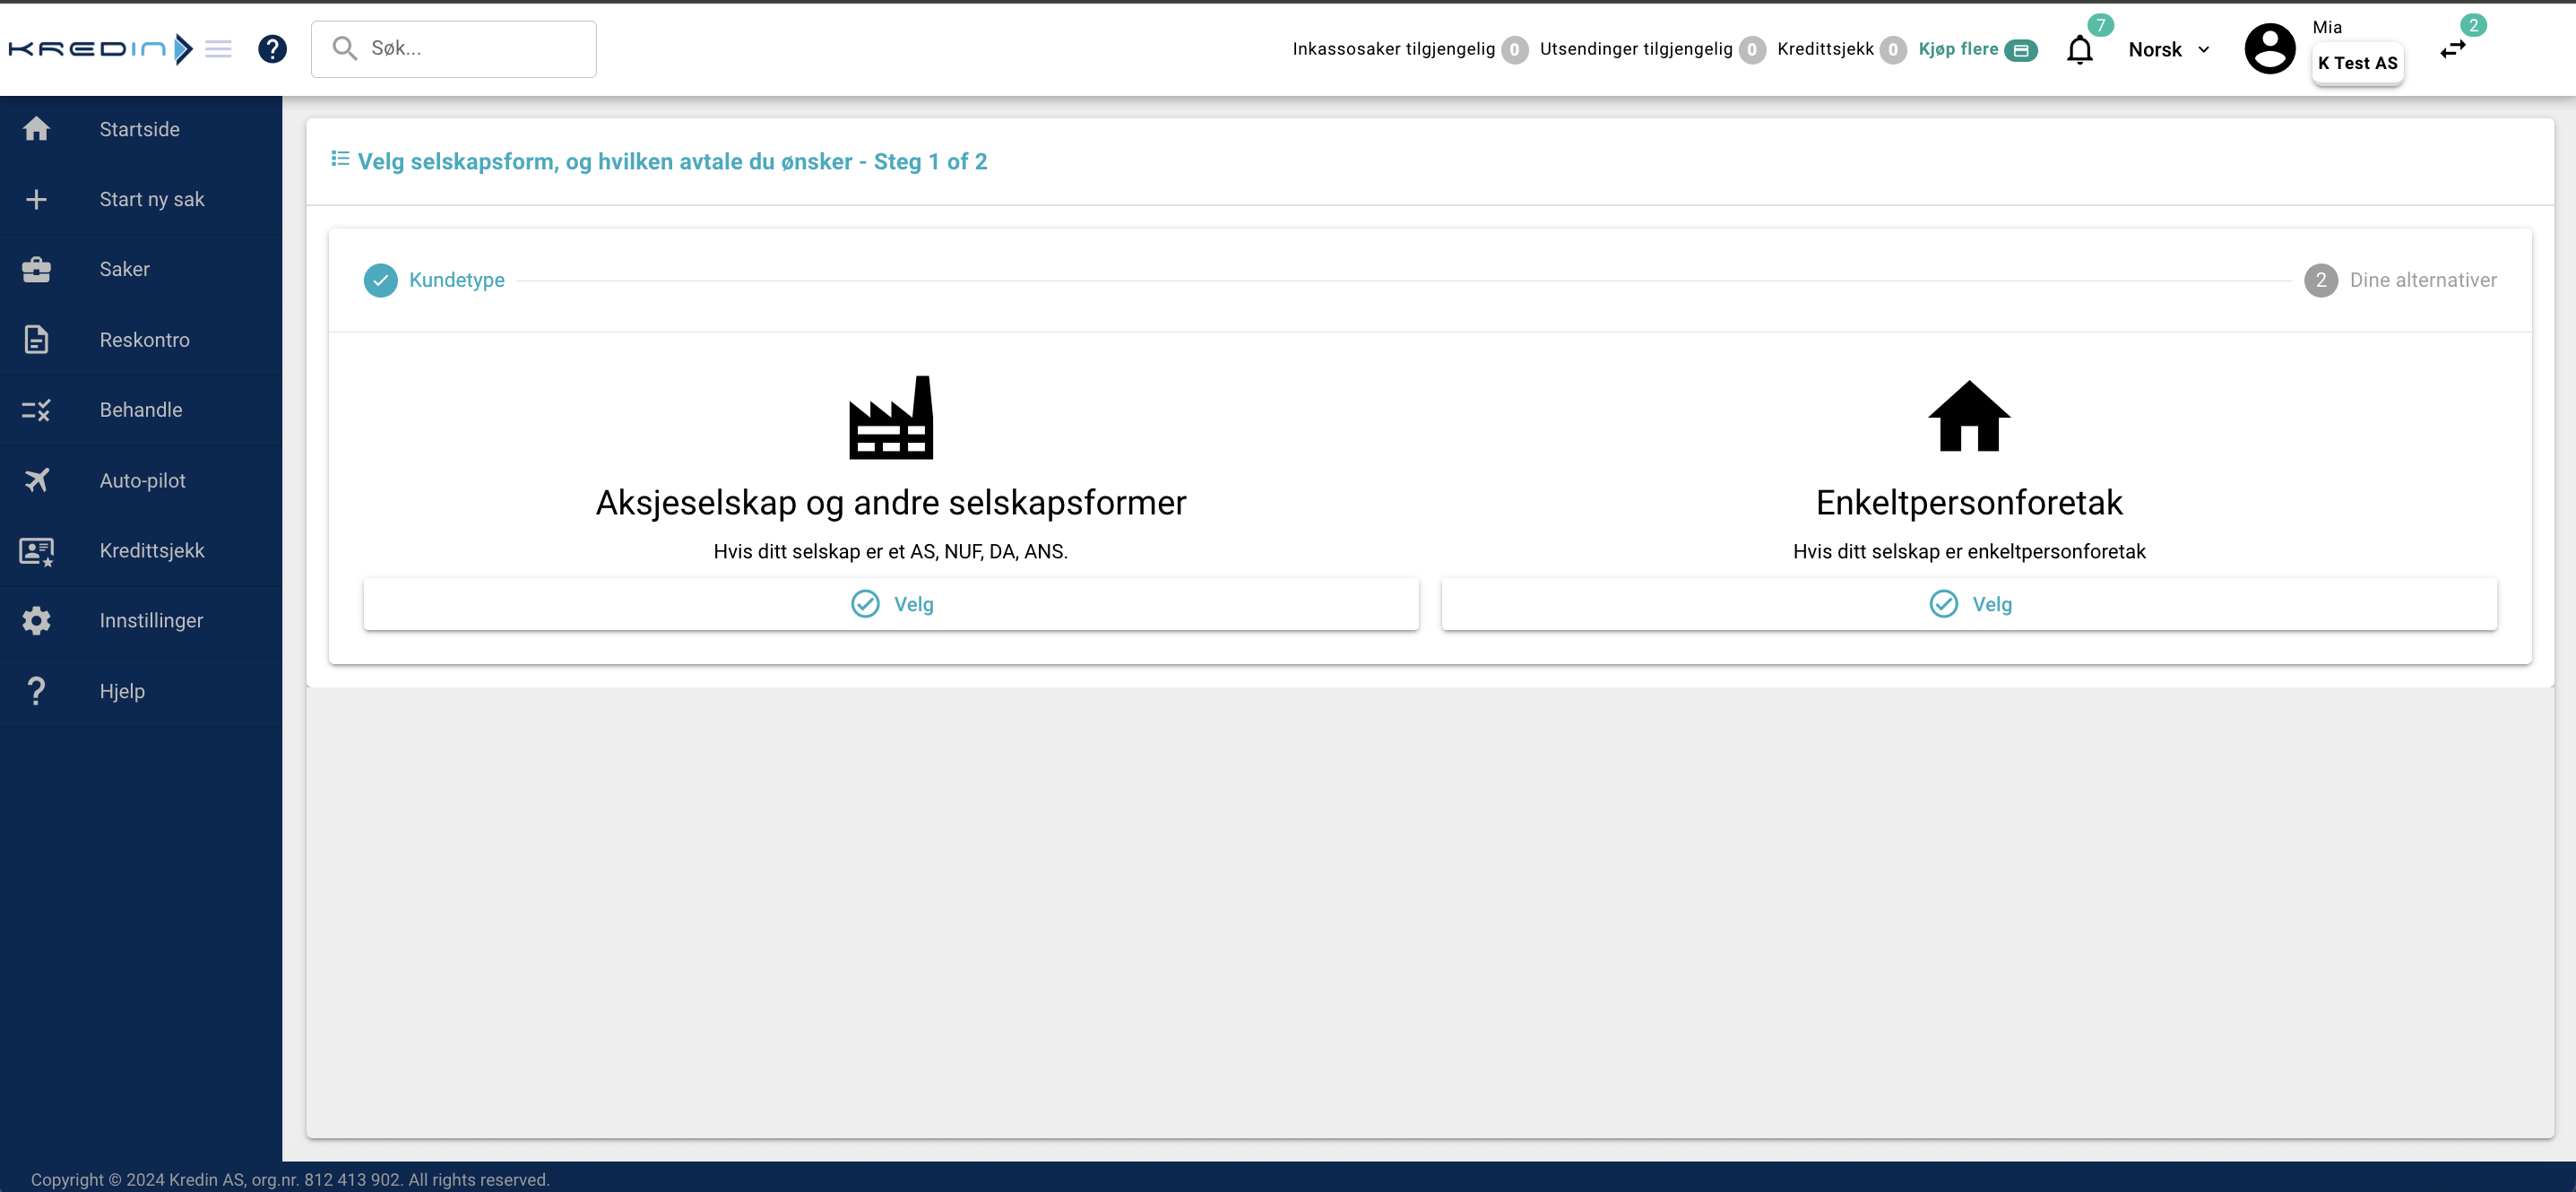Image resolution: width=2576 pixels, height=1192 pixels.
Task: Click the K Test AS company badge
Action: click(2357, 63)
